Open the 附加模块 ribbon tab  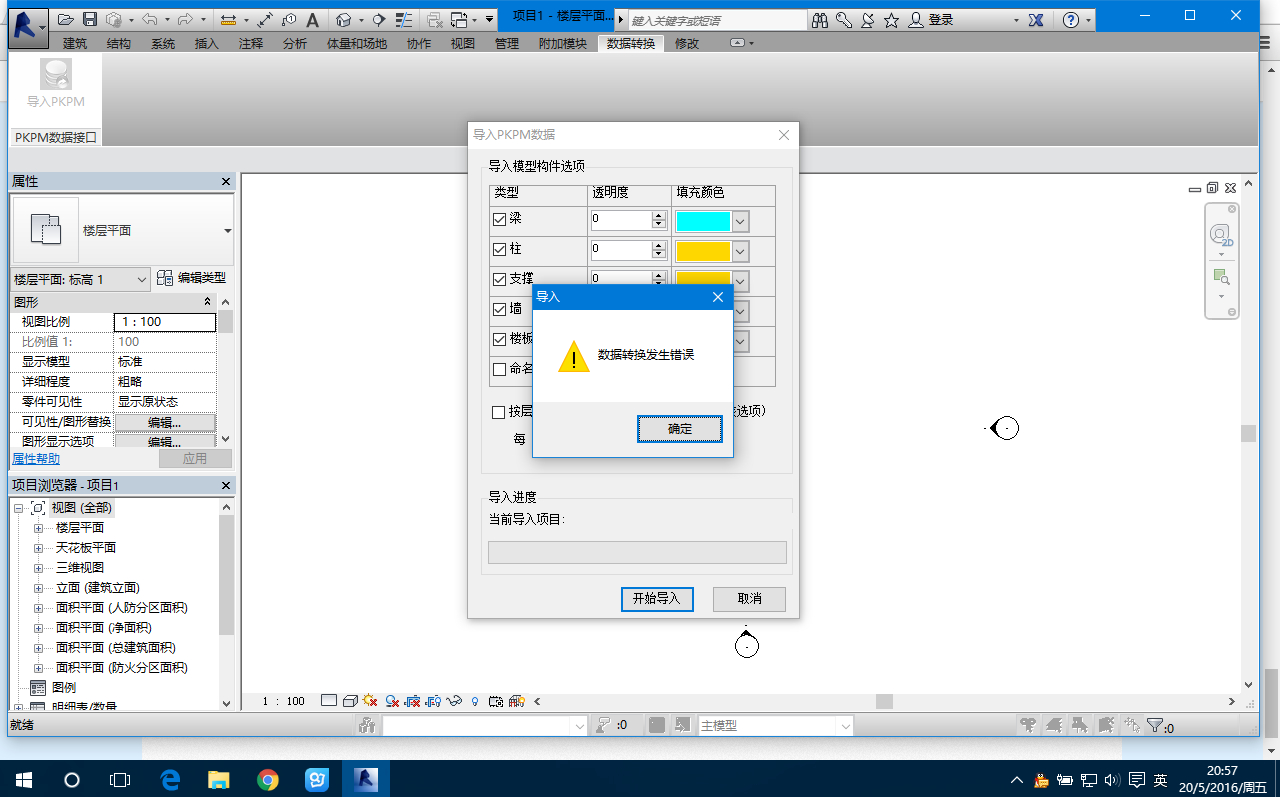point(563,43)
